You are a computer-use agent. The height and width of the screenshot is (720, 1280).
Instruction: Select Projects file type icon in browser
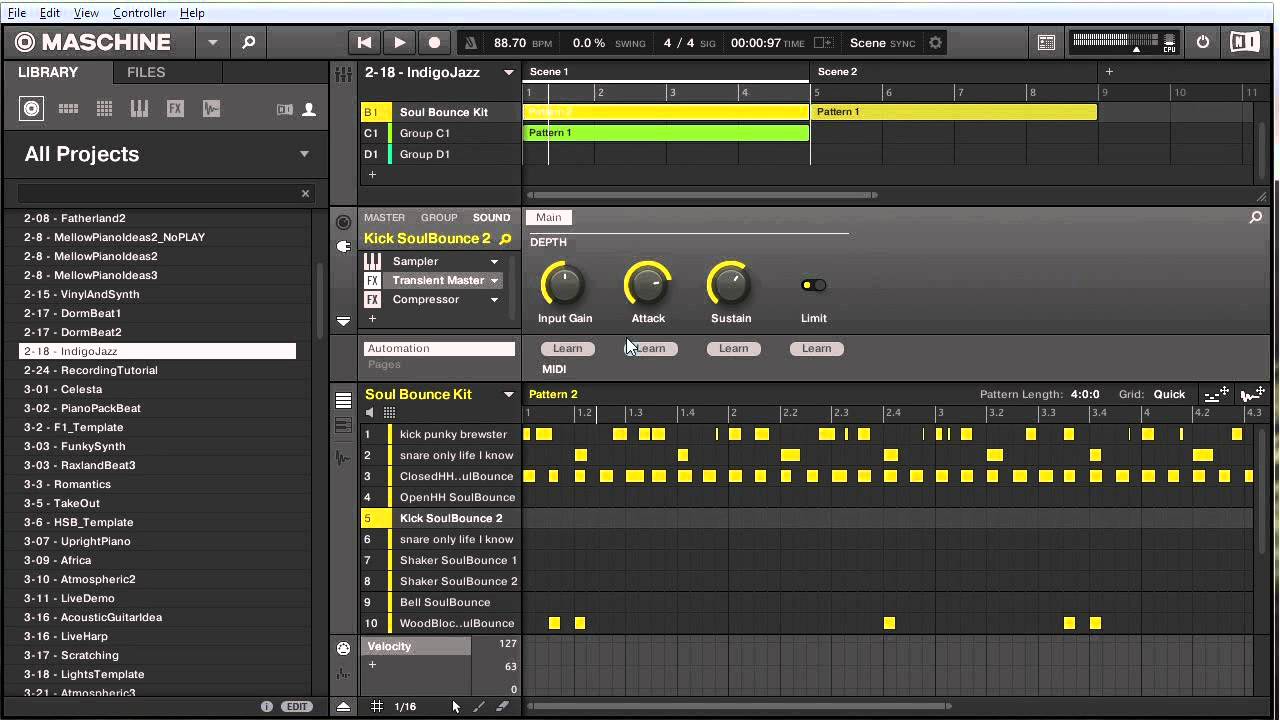32,109
